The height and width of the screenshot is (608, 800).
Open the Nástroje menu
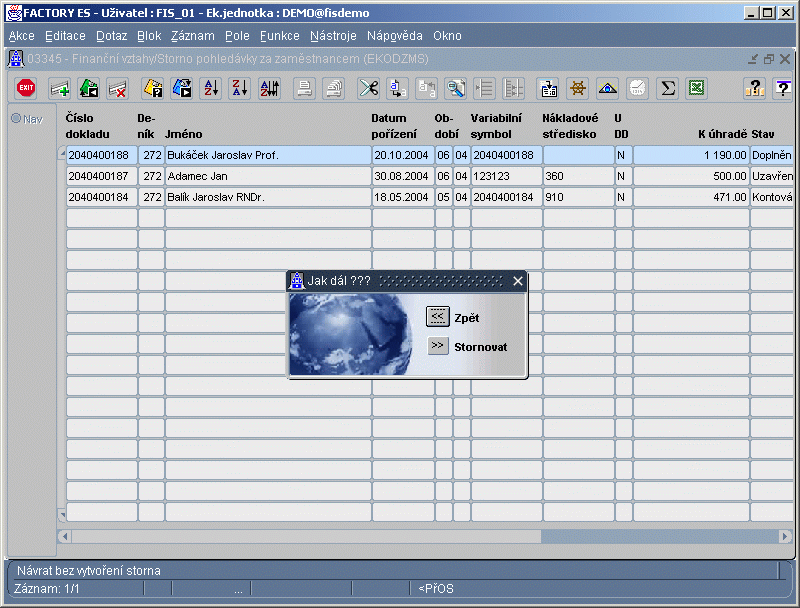(x=333, y=36)
